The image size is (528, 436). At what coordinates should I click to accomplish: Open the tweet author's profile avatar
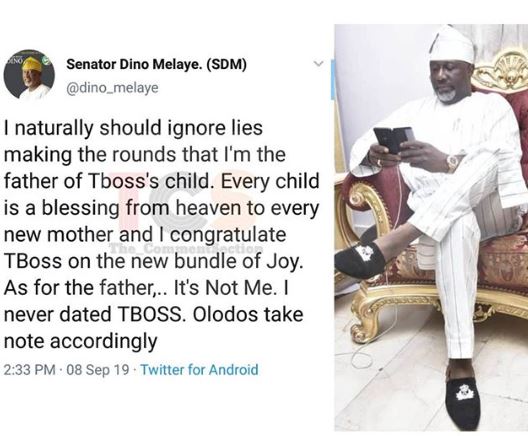coord(29,74)
